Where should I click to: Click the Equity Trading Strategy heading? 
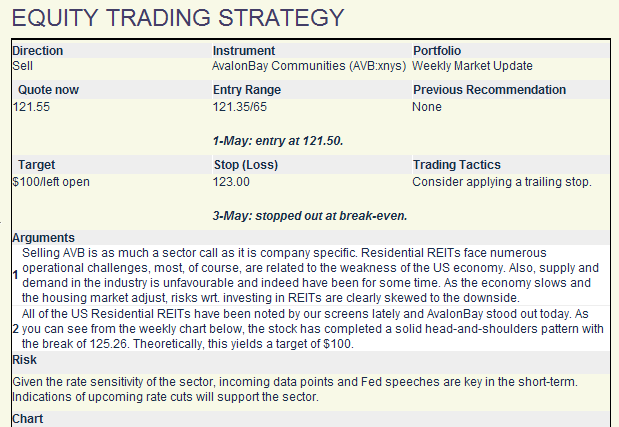point(179,18)
